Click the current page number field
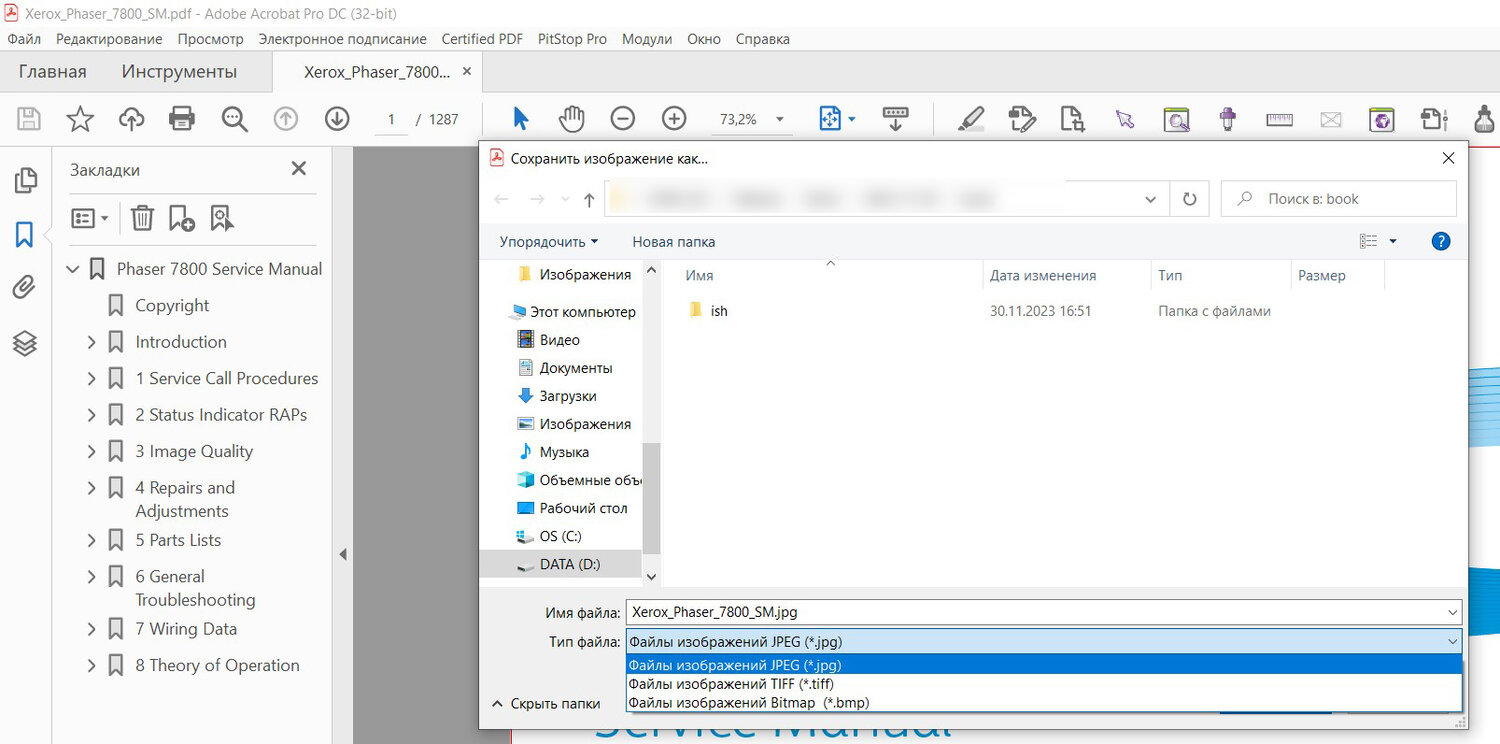This screenshot has width=1500, height=744. coord(391,120)
